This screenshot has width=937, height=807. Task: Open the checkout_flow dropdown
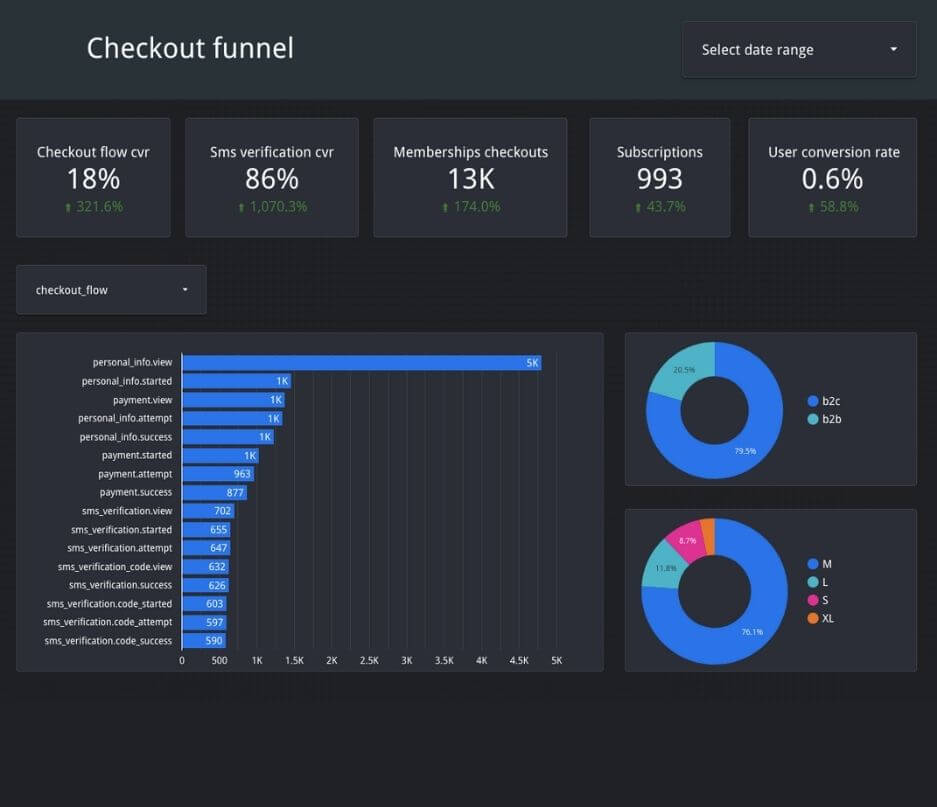[x=111, y=290]
